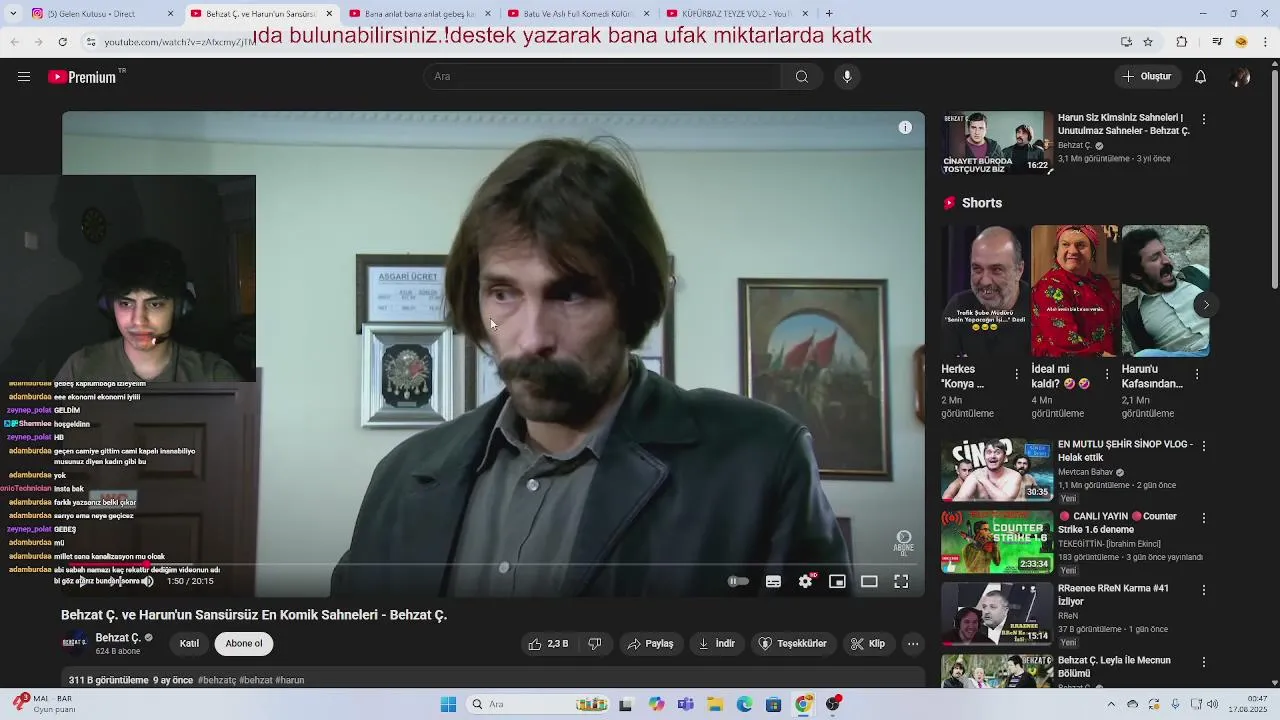Open Microsoft Store from taskbar
The width and height of the screenshot is (1280, 720).
click(773, 704)
